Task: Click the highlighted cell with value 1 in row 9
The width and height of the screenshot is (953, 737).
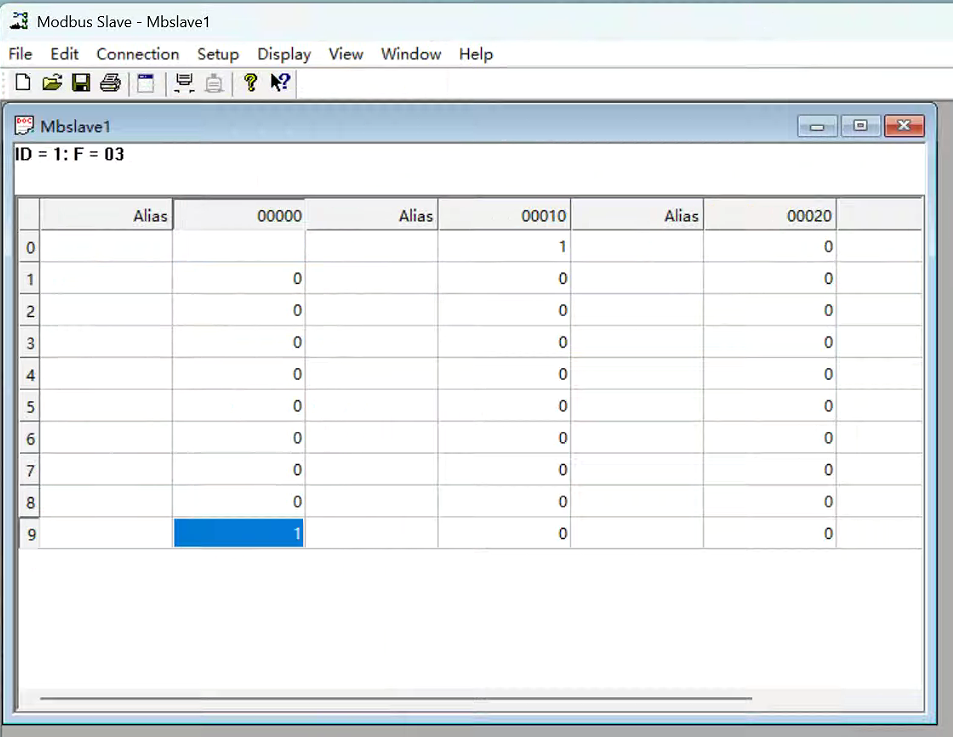Action: tap(239, 533)
